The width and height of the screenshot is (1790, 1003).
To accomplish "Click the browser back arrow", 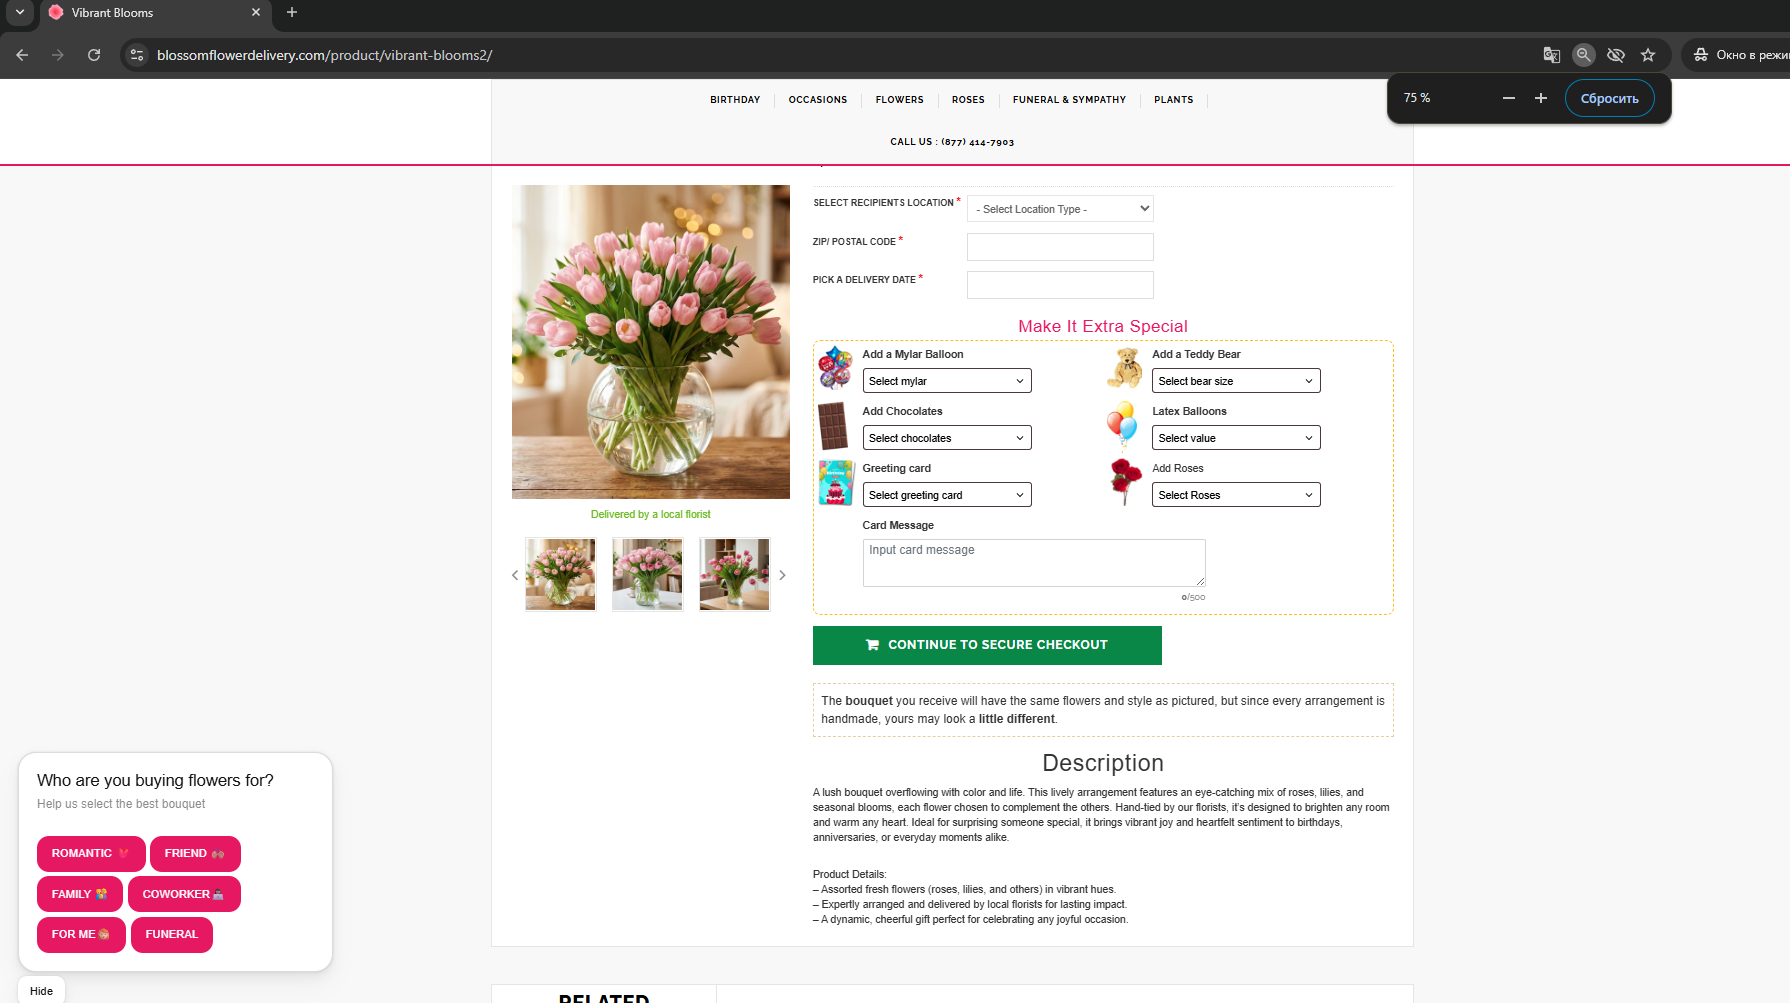I will [22, 55].
